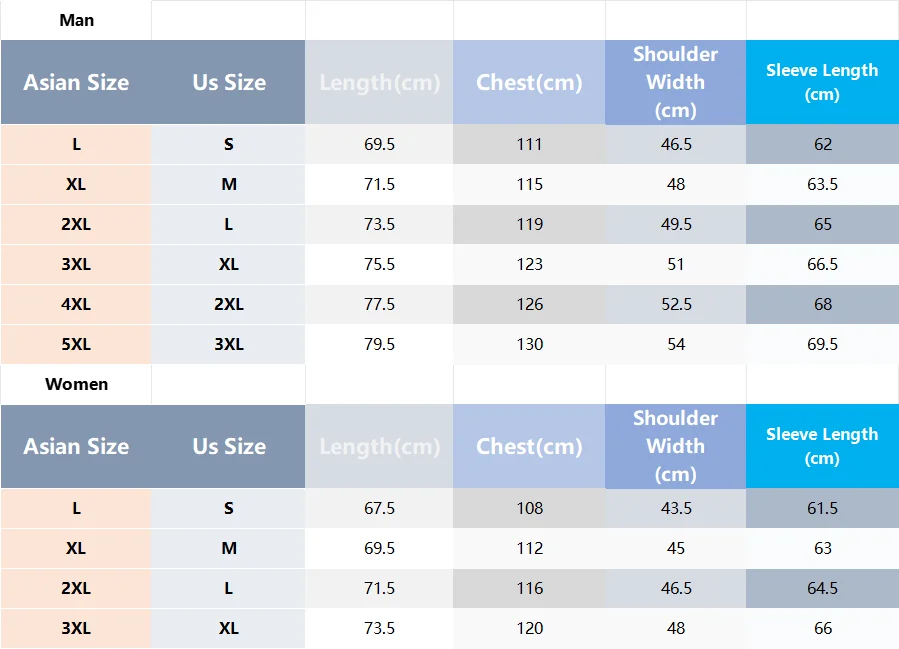Click sleeve length value 66.5
Screen dimensions: 899x649
(x=822, y=264)
